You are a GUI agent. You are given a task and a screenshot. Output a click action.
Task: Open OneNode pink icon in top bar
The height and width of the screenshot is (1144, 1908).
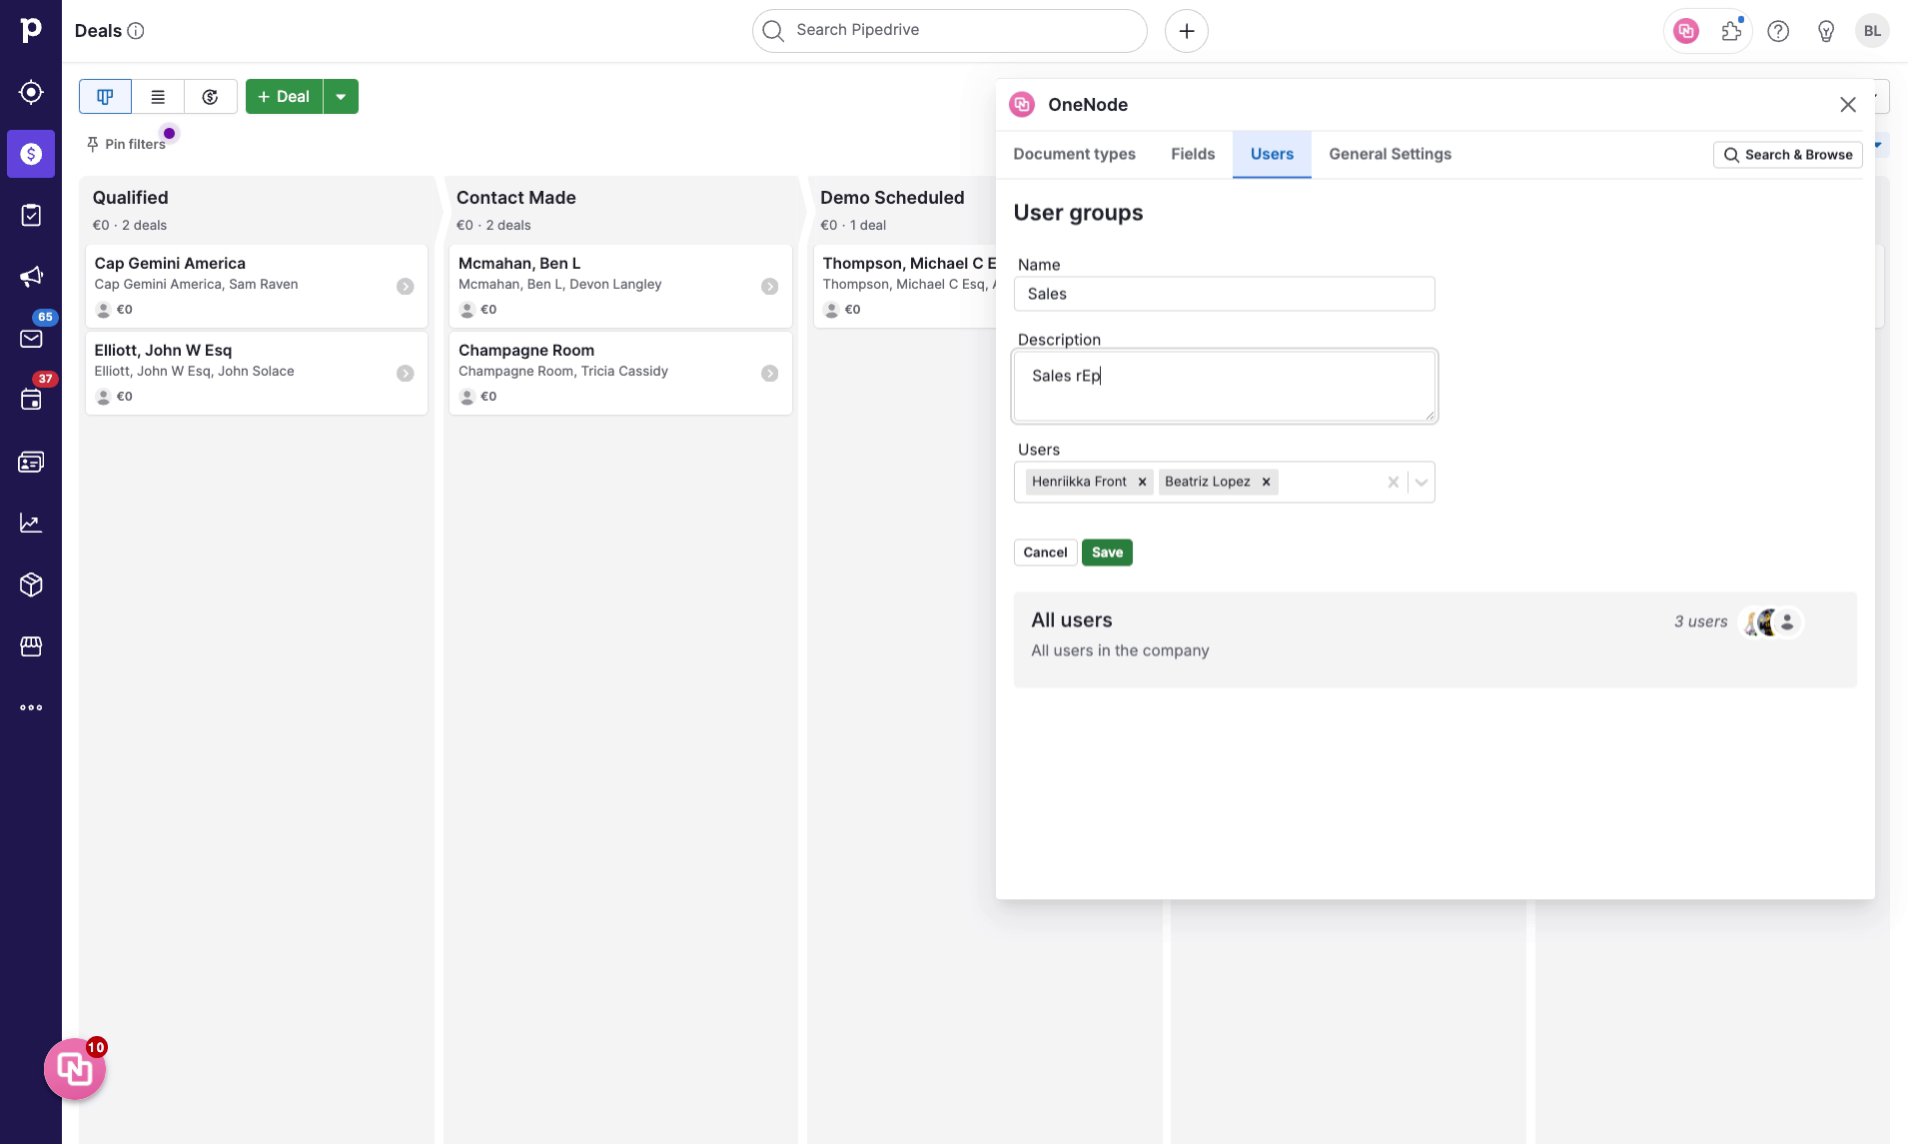(x=1686, y=31)
